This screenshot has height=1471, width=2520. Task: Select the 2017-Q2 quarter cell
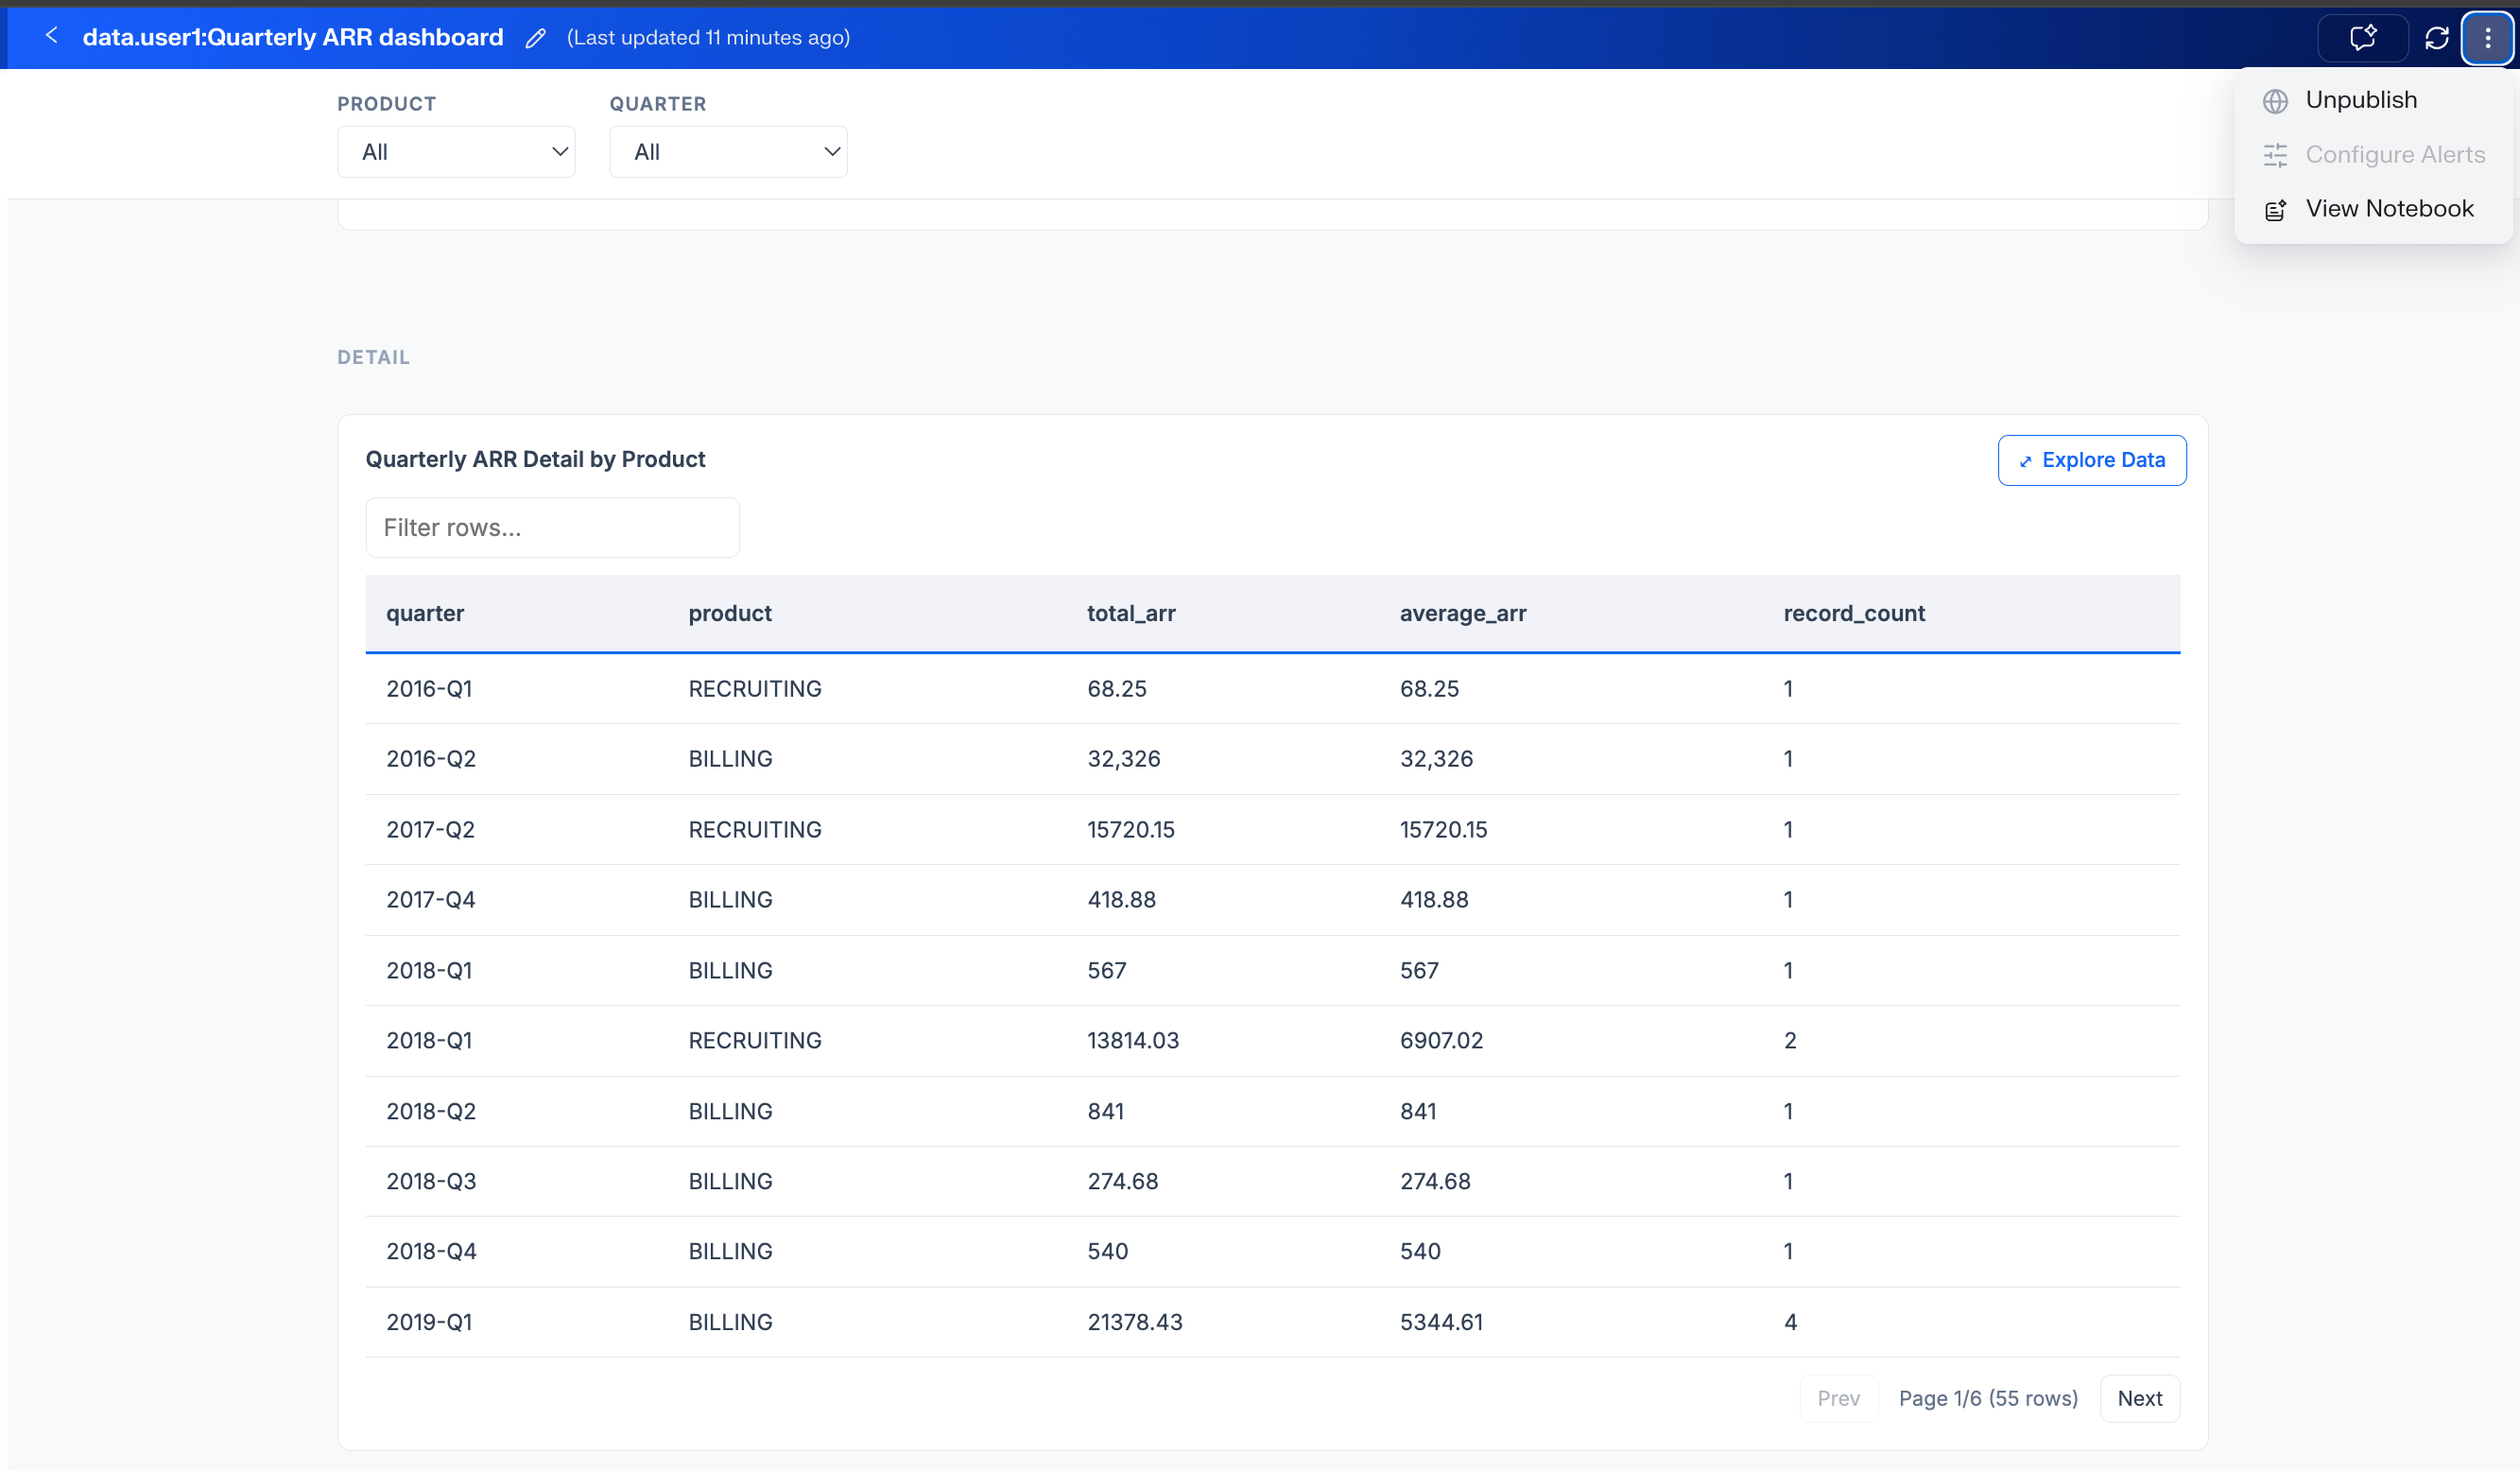[430, 830]
